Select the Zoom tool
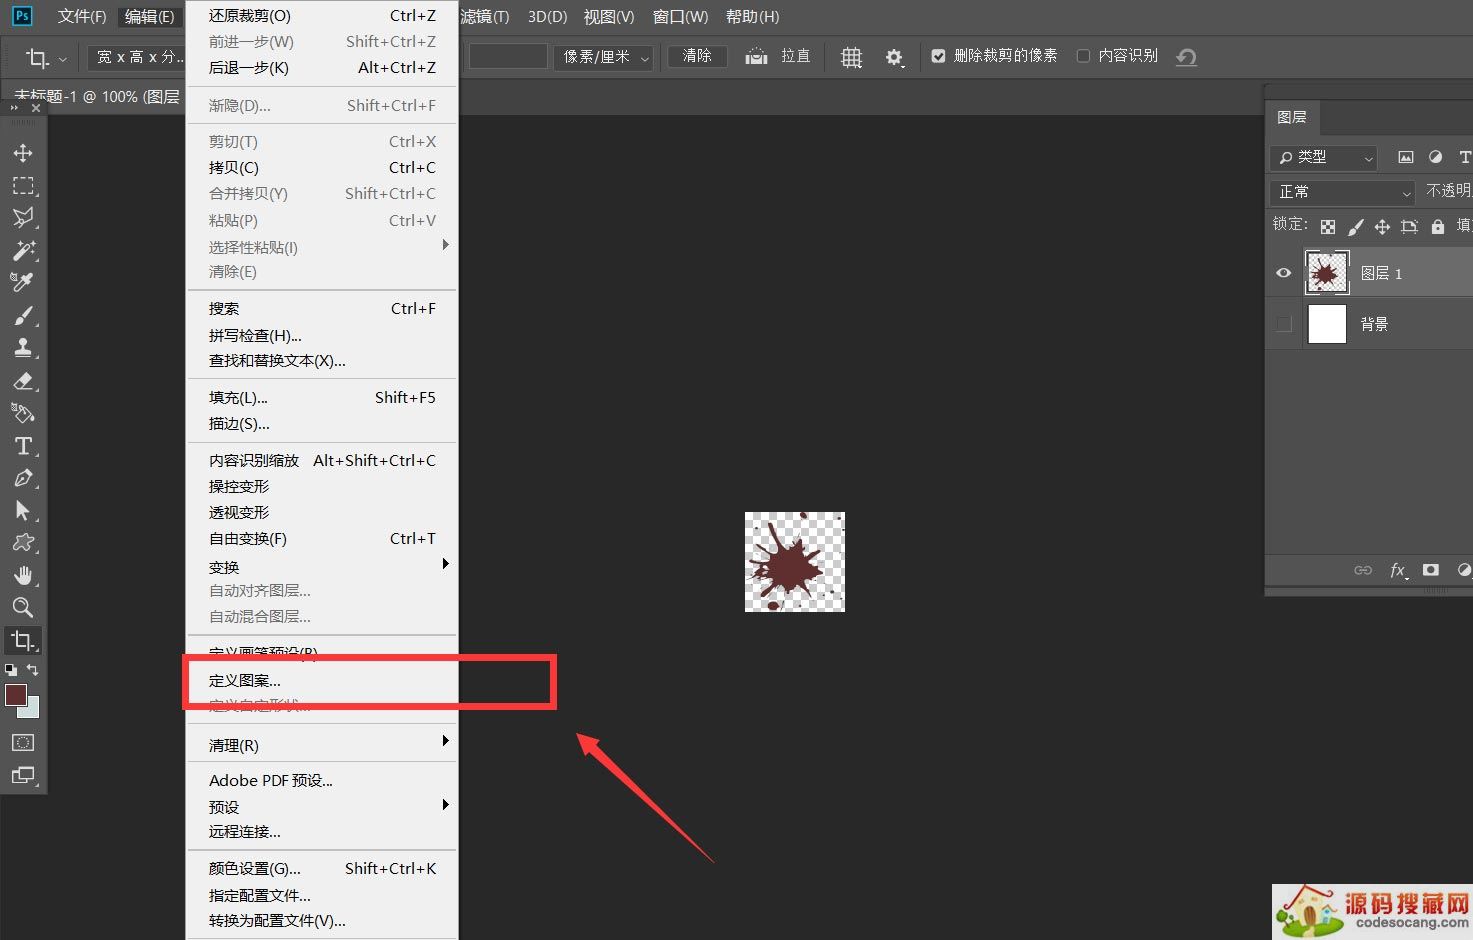1473x940 pixels. 23,607
